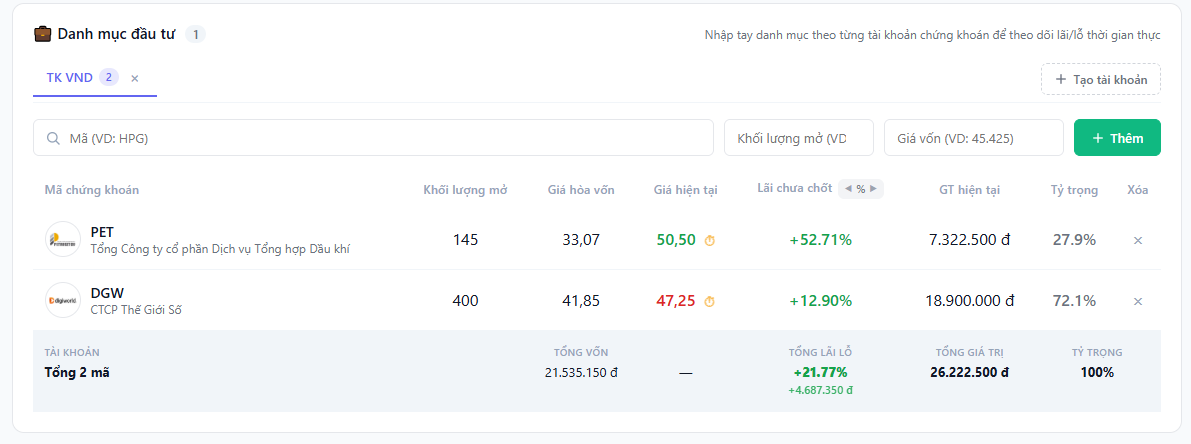Click the CTCP Thế Giới Số company name
The image size is (1191, 444).
click(136, 310)
